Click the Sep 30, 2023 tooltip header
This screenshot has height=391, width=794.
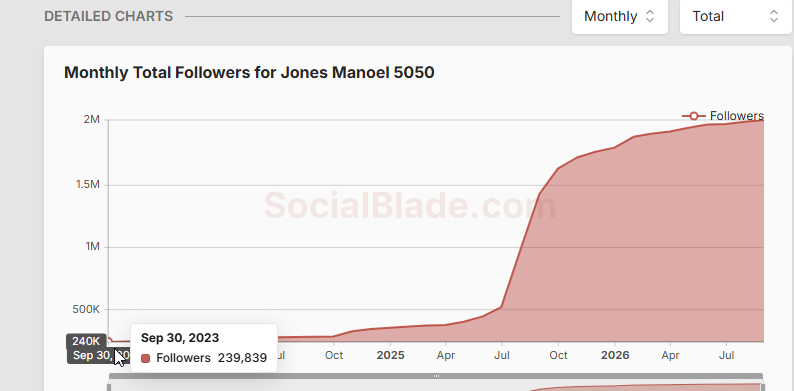180,338
